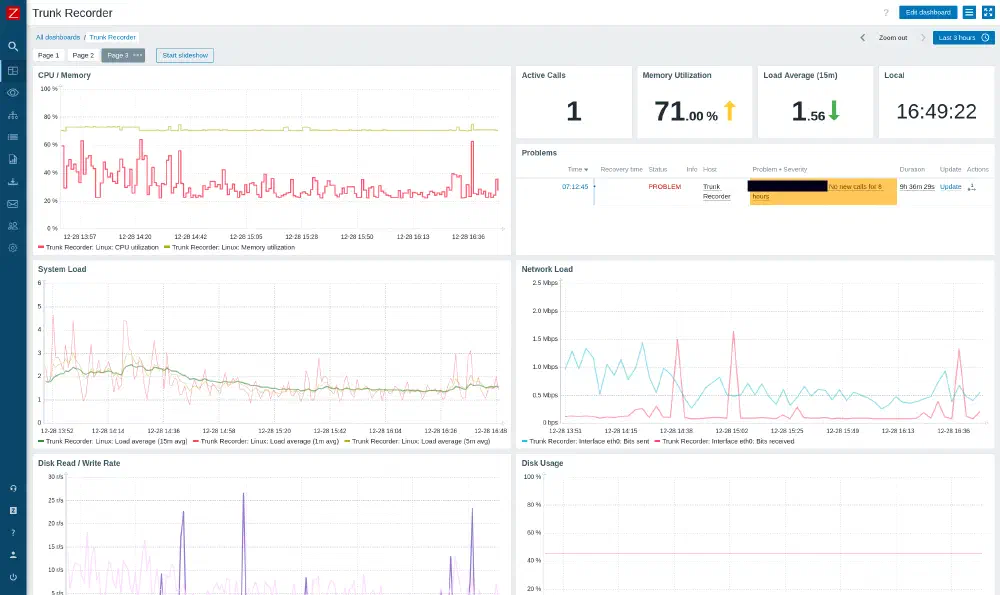Image resolution: width=1000 pixels, height=595 pixels.
Task: Open the Users icon in sidebar
Action: [x=13, y=226]
